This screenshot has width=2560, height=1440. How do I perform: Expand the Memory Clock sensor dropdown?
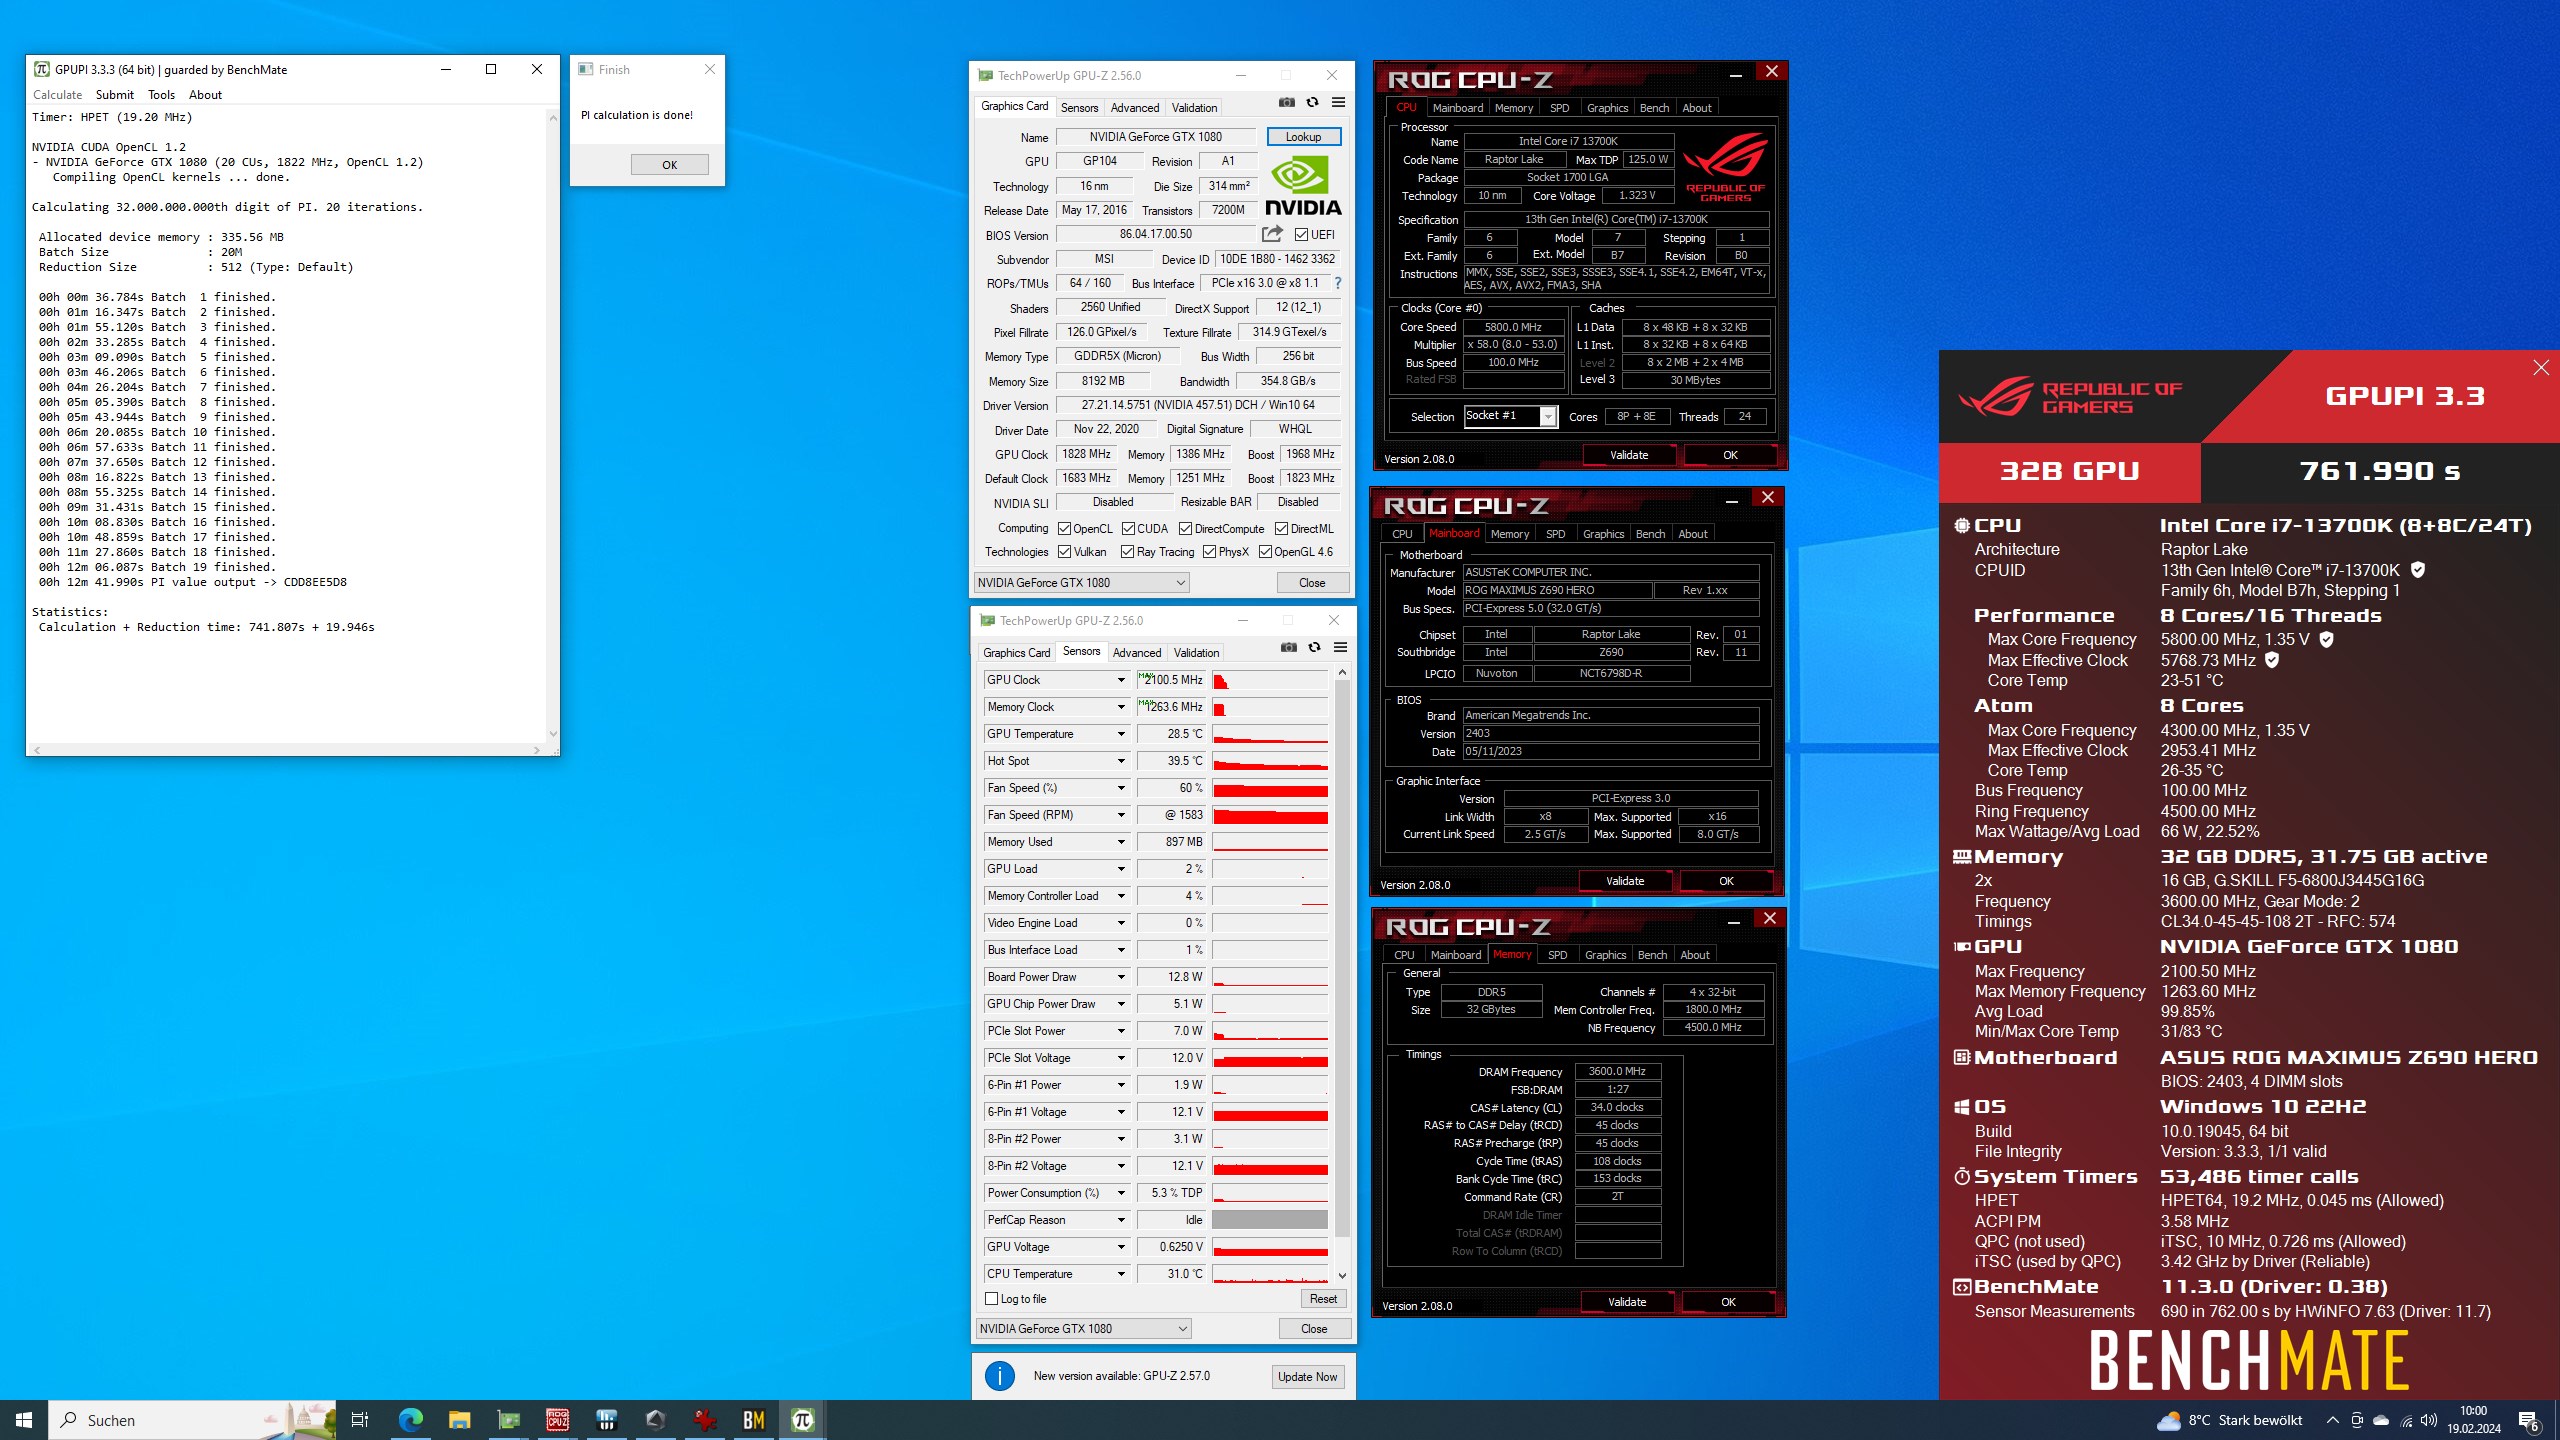point(1121,707)
